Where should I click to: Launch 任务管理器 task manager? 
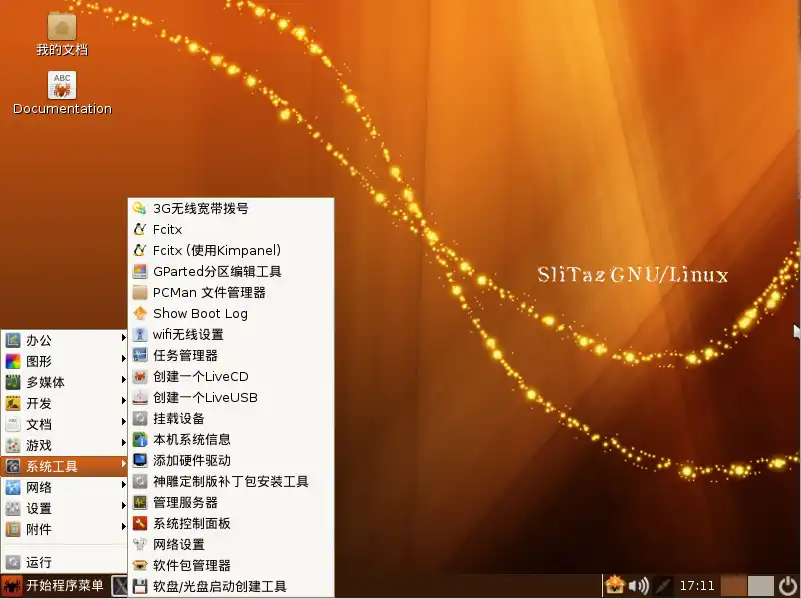click(x=231, y=355)
